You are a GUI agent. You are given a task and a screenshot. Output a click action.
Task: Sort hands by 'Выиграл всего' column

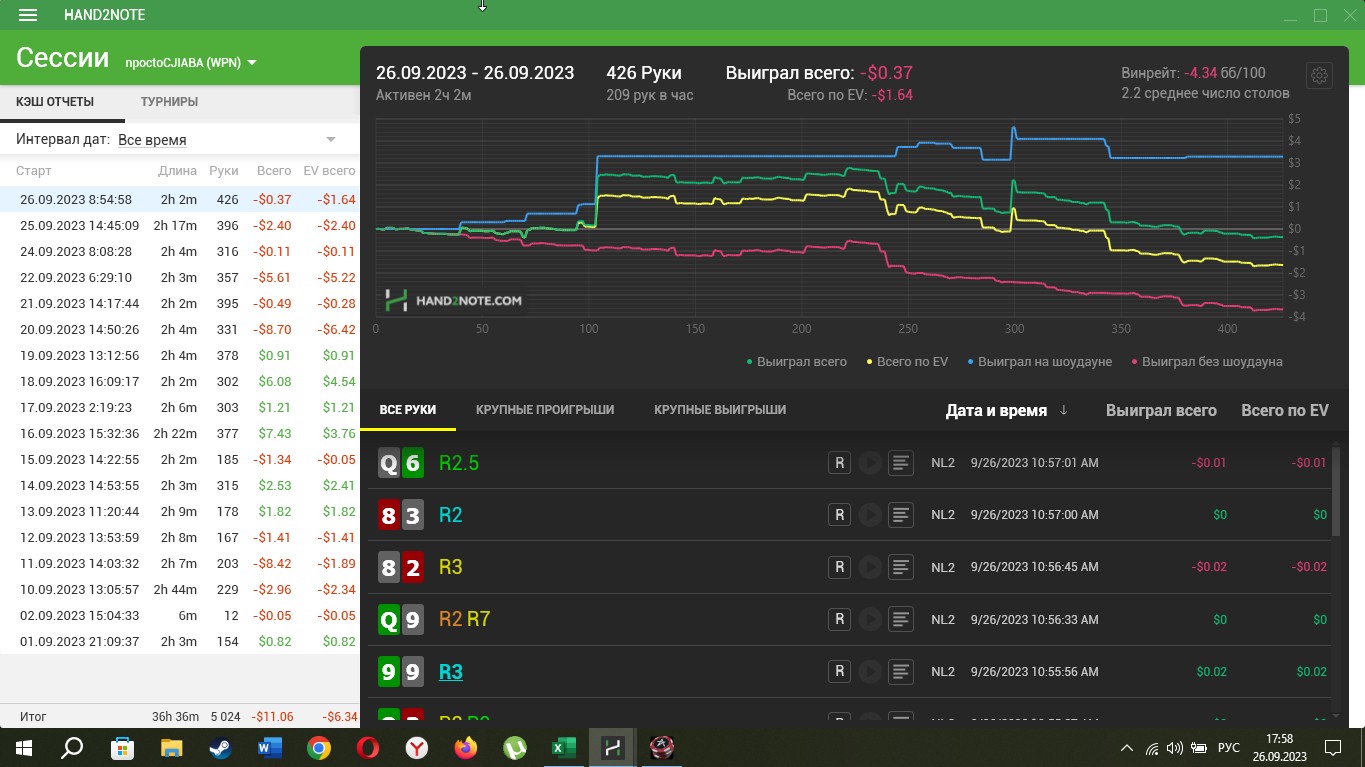pos(1161,410)
